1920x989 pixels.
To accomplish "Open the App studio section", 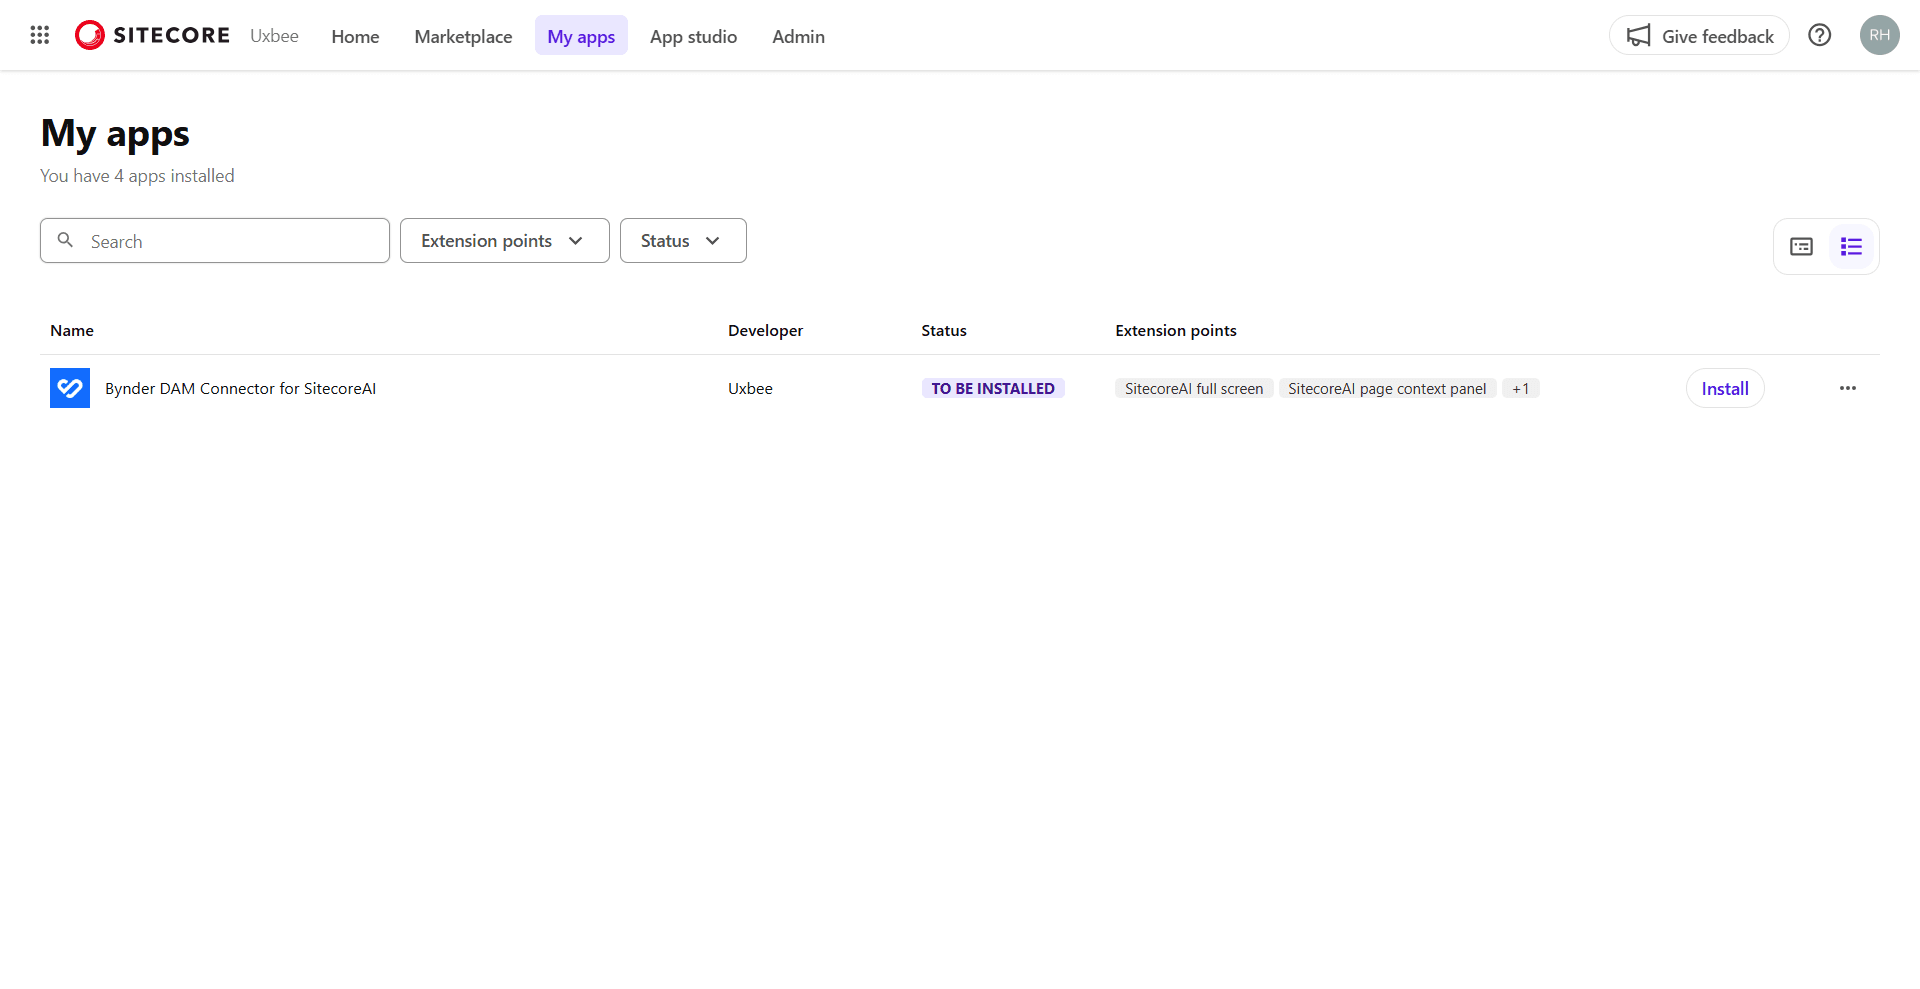I will 693,36.
